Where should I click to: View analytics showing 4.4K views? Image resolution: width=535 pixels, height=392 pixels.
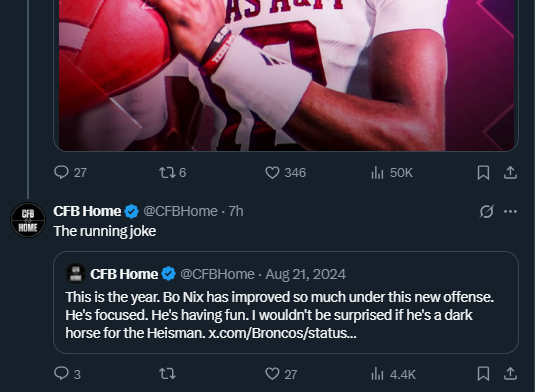point(393,374)
